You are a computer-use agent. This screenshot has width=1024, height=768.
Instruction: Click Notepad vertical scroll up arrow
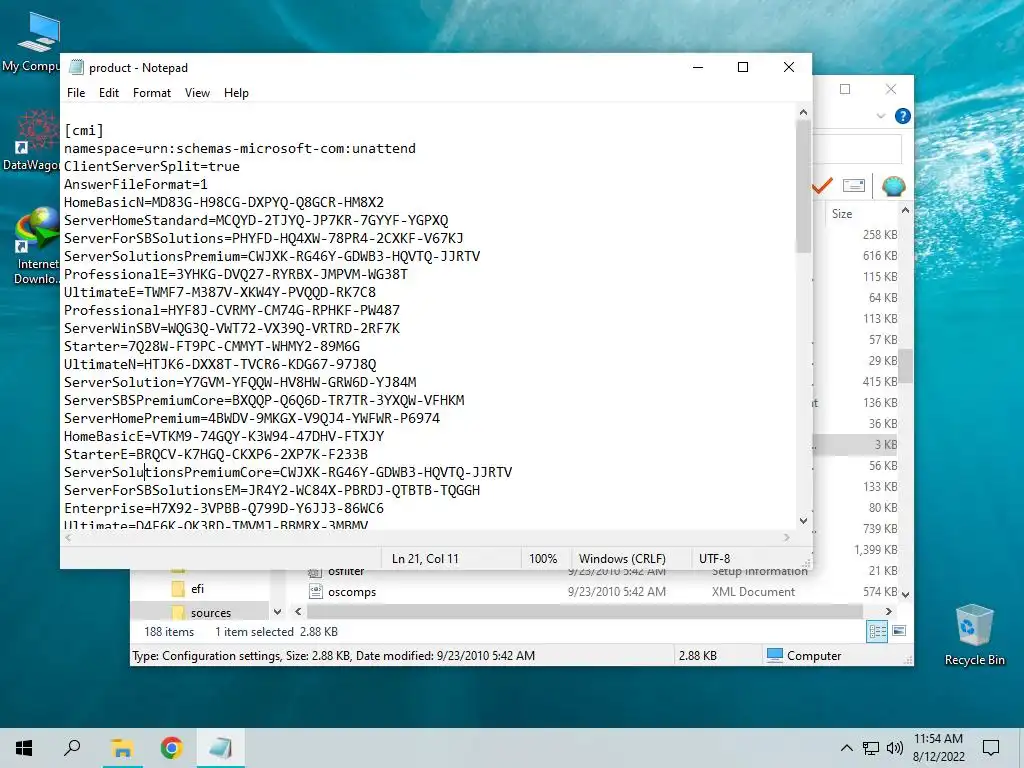(803, 112)
